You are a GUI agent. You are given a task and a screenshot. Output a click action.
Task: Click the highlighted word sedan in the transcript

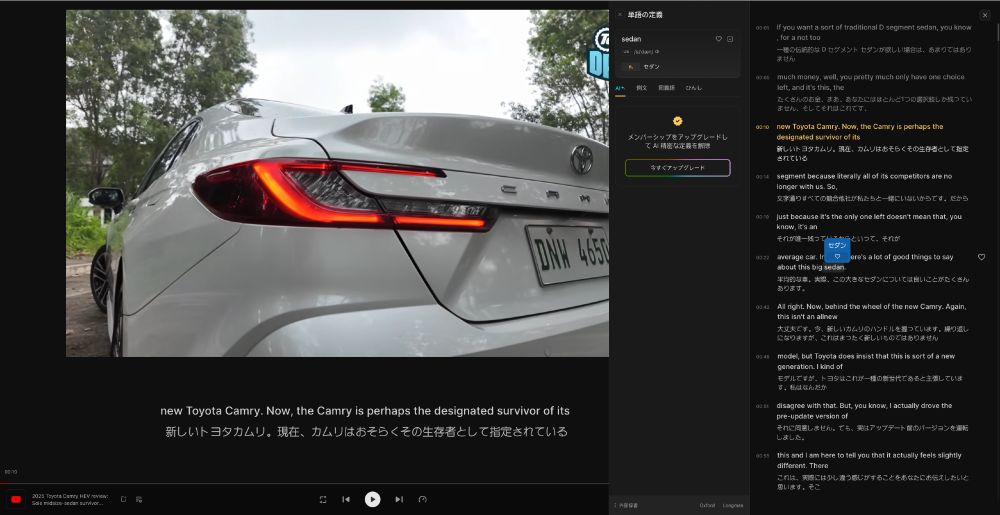(x=834, y=267)
